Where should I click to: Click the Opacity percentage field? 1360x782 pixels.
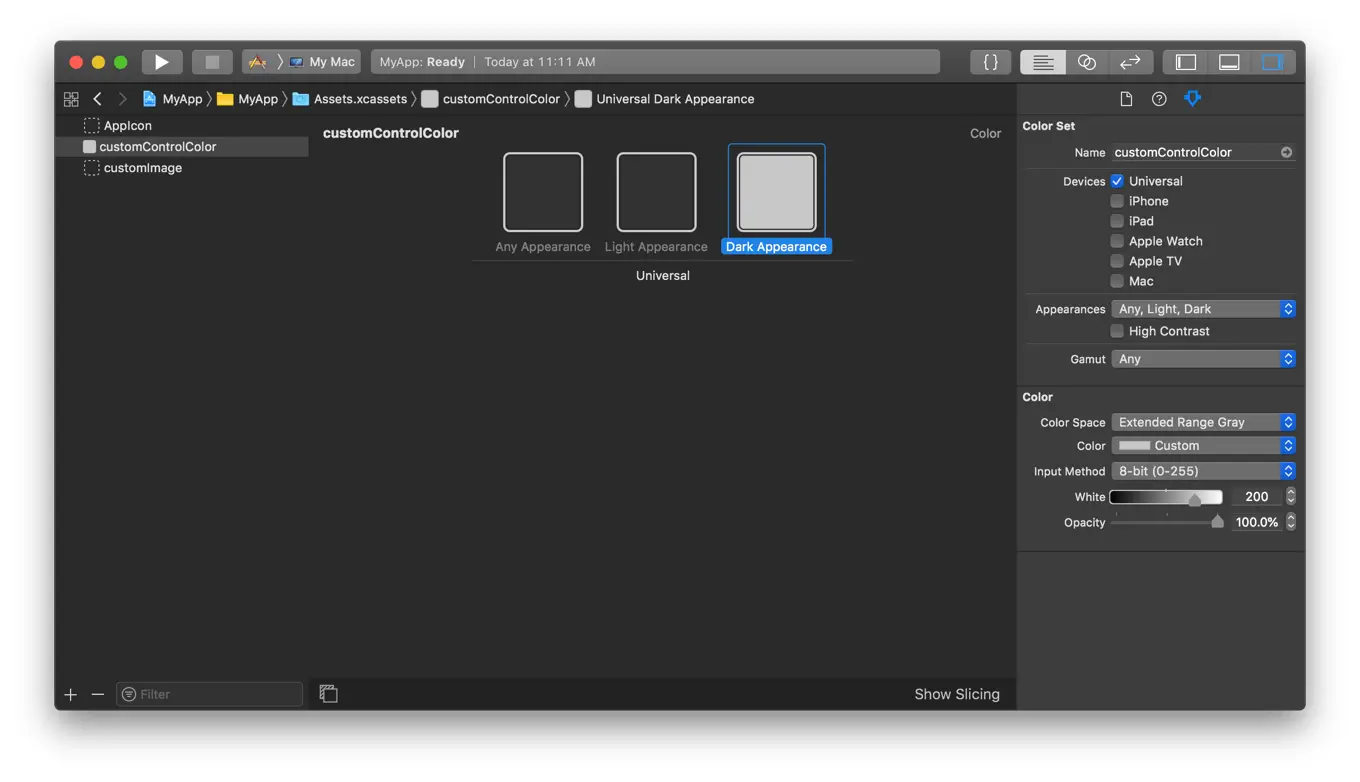click(x=1257, y=522)
